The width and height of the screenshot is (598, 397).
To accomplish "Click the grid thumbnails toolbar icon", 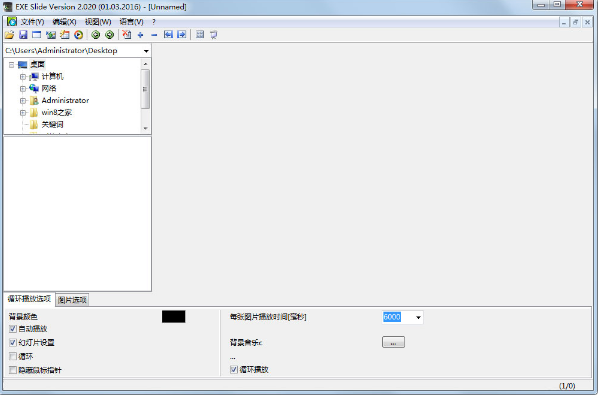I will coord(200,35).
